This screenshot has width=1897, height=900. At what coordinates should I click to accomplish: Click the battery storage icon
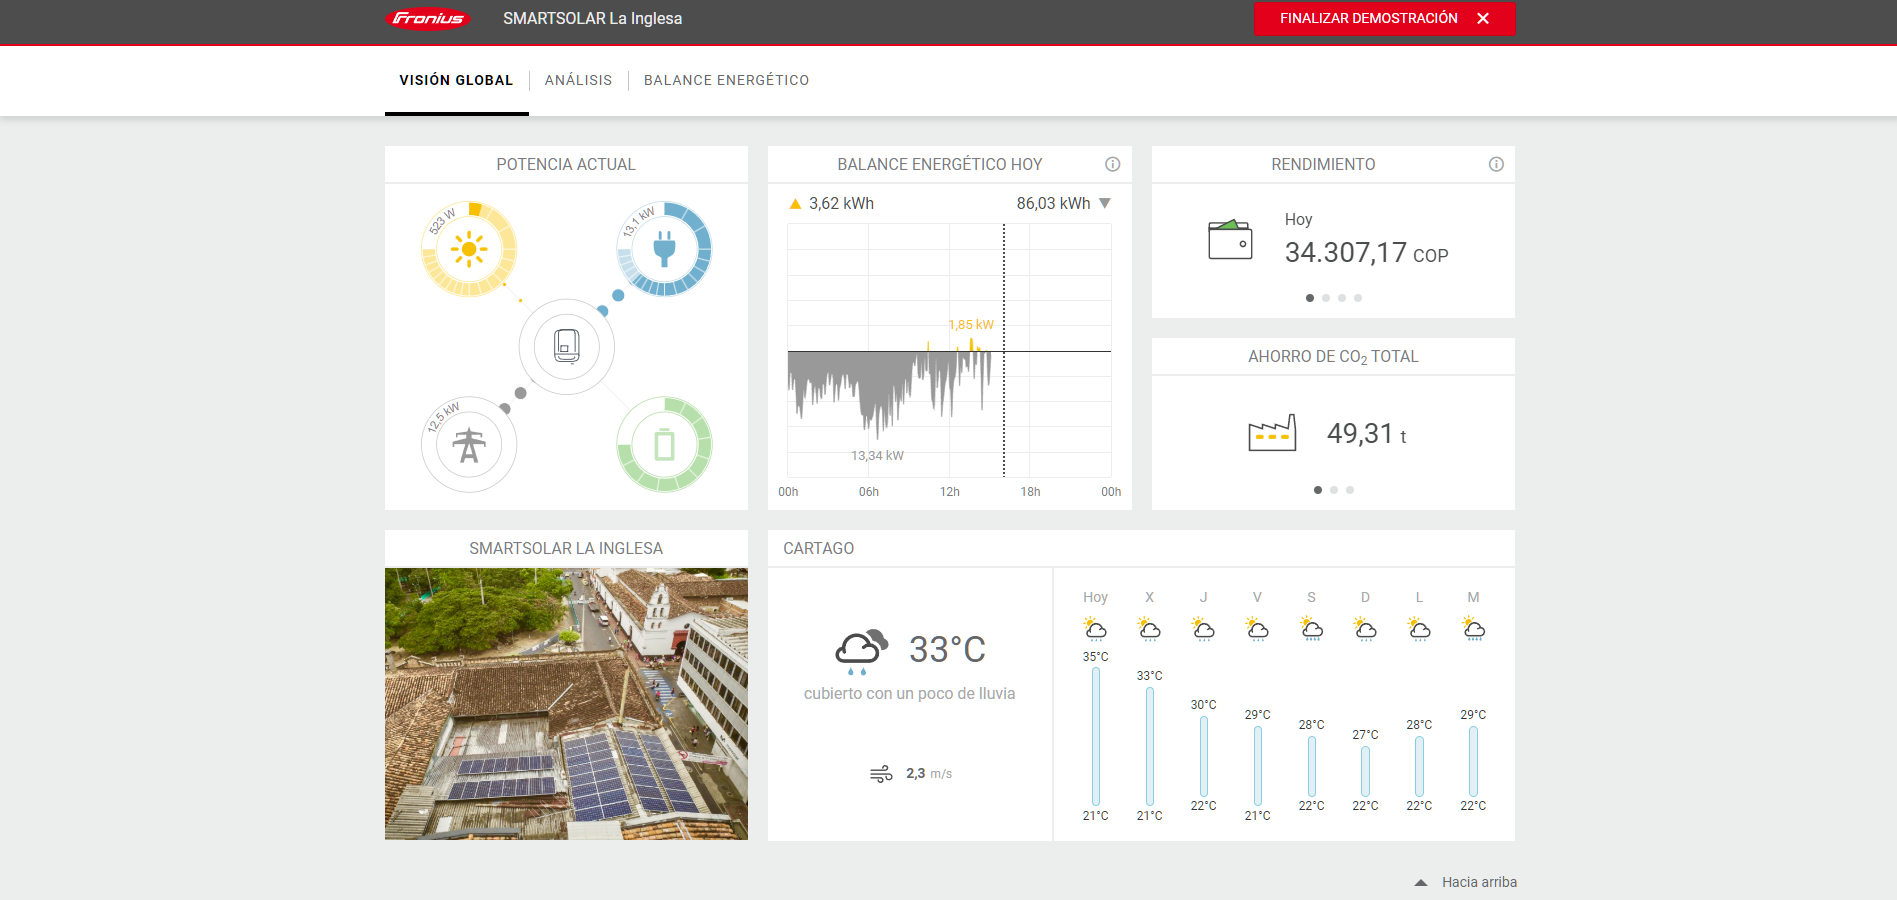[664, 445]
